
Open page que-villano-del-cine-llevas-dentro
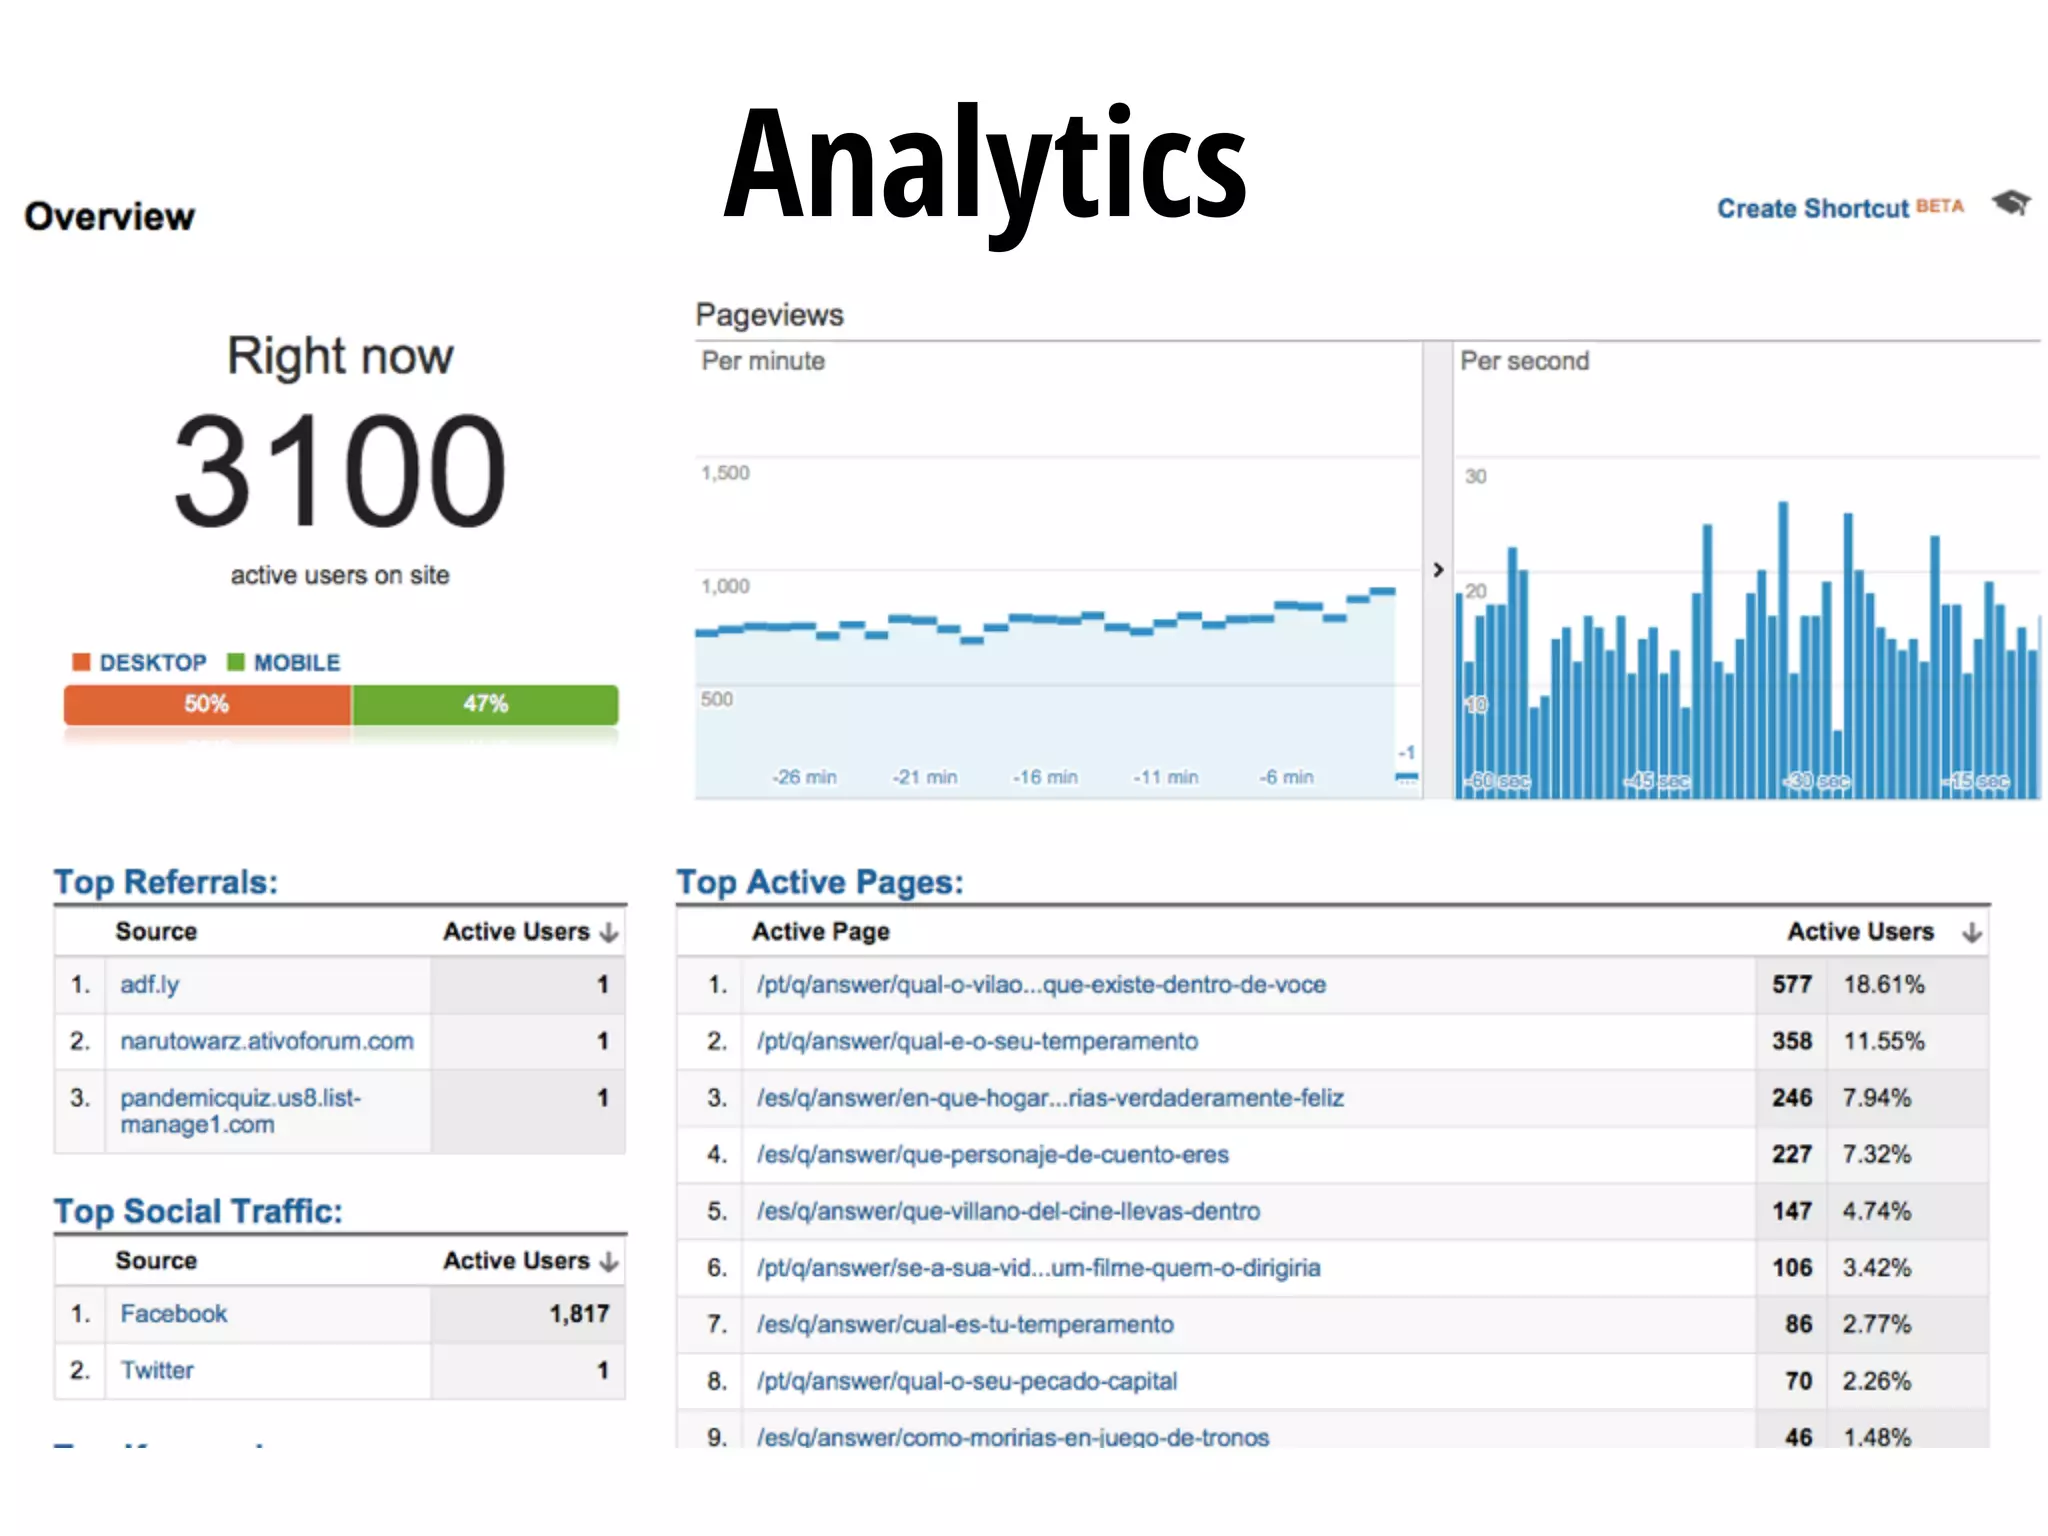pos(1008,1211)
